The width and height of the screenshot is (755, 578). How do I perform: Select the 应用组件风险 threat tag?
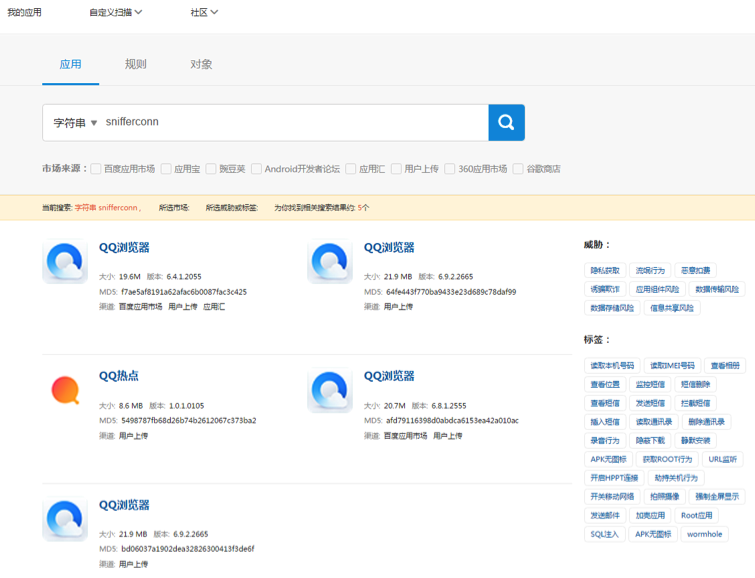click(x=657, y=289)
